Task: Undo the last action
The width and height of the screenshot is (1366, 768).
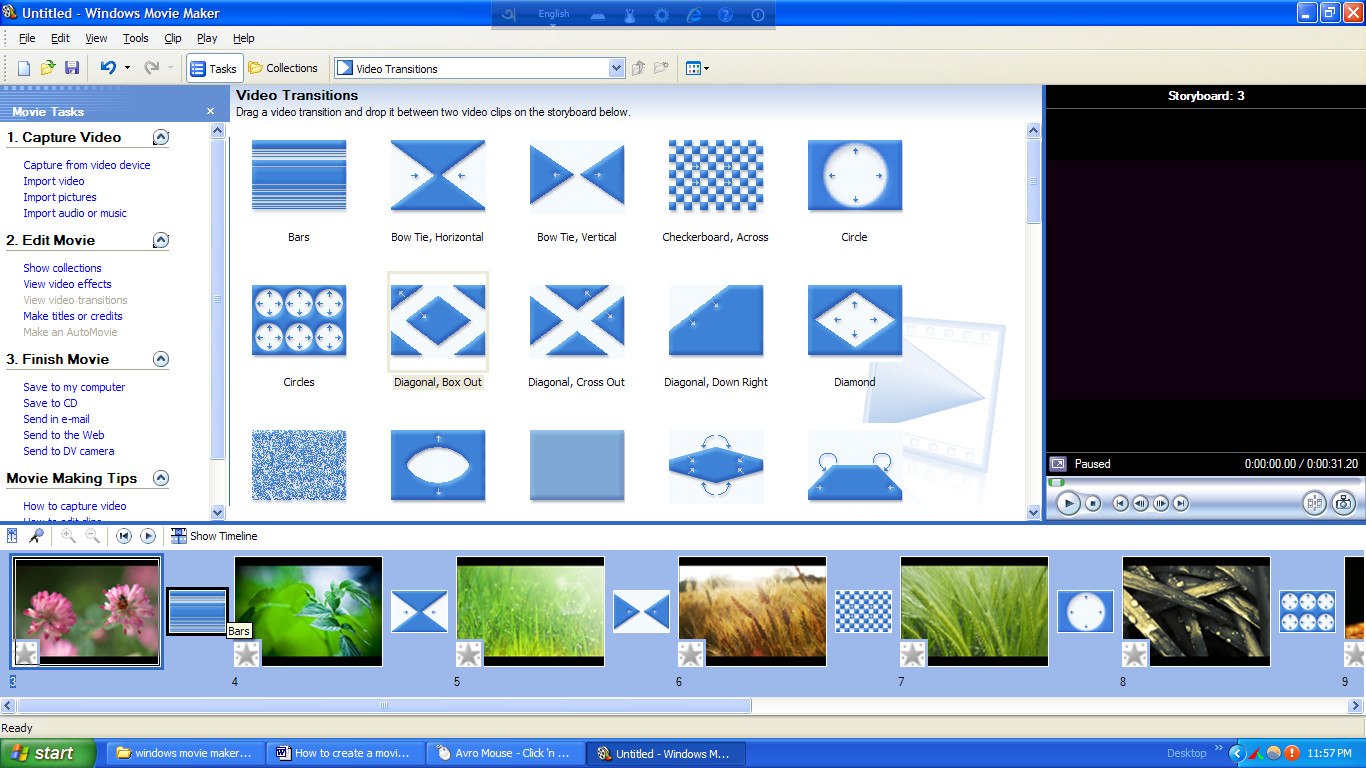Action: (108, 68)
